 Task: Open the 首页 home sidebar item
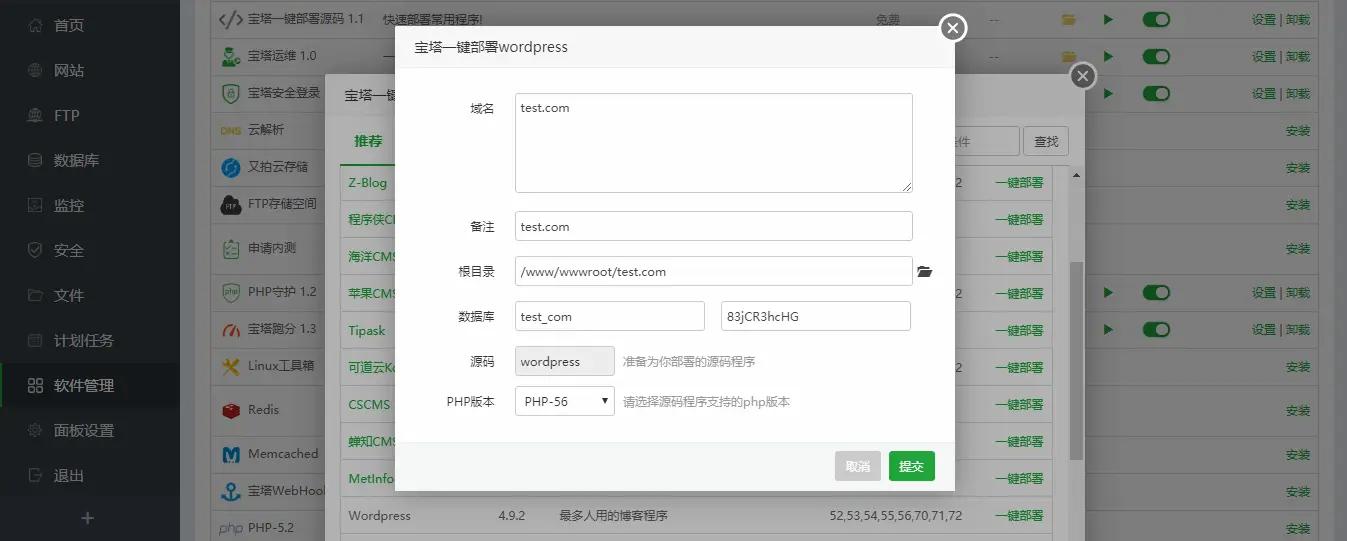(68, 25)
